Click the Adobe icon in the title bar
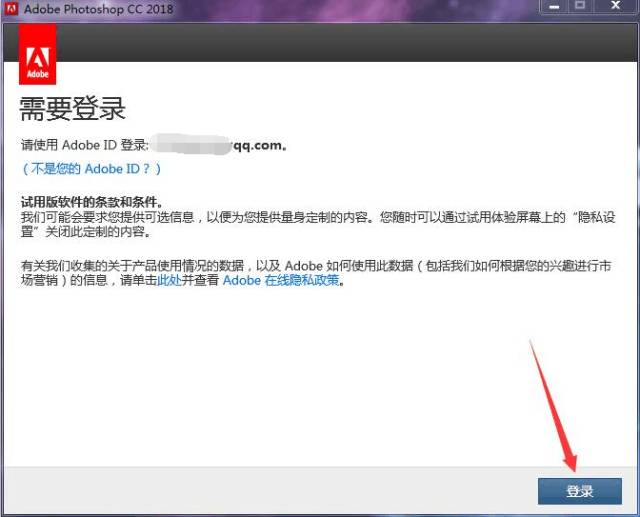The image size is (640, 517). 11,8
